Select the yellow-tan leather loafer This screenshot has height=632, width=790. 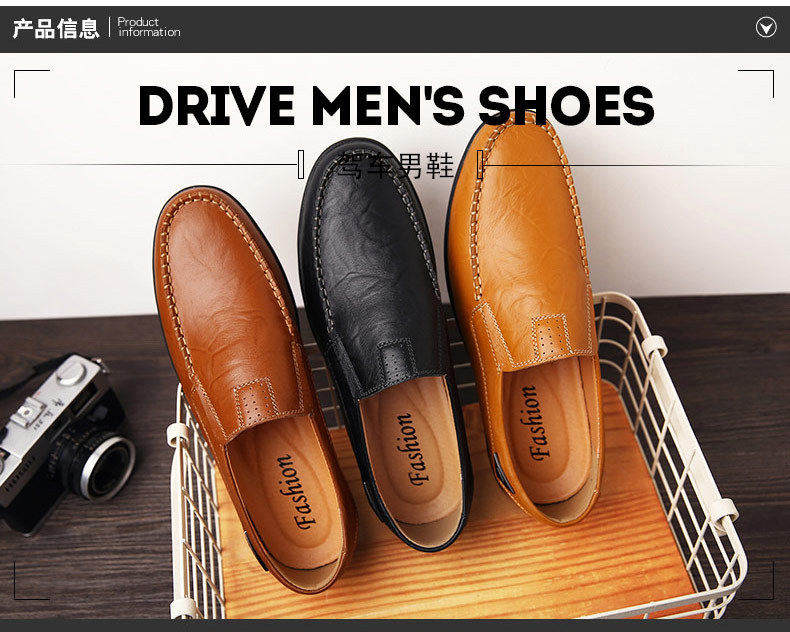pyautogui.click(x=525, y=318)
